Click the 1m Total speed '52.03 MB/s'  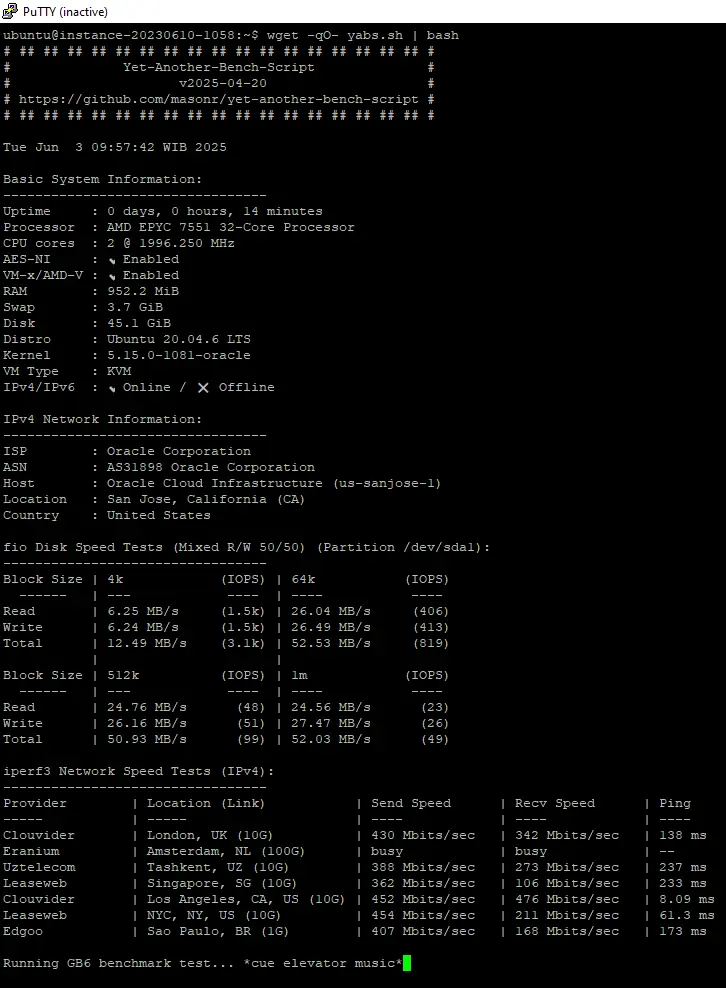331,739
